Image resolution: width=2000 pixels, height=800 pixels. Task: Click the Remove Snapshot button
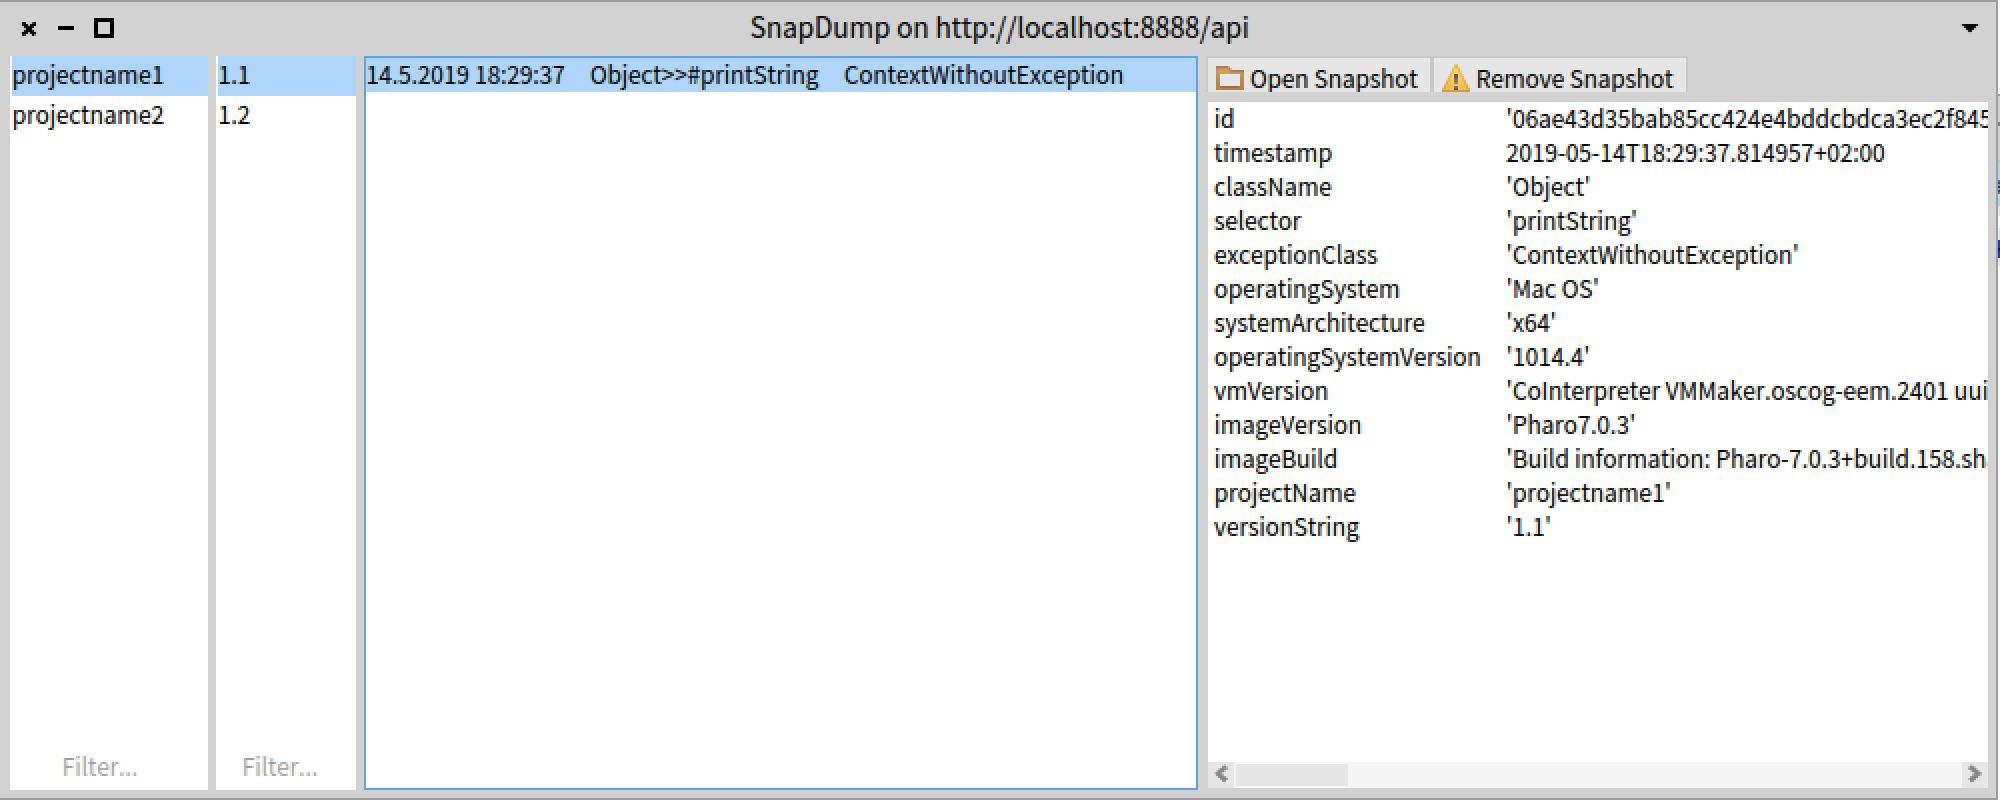[x=1560, y=78]
